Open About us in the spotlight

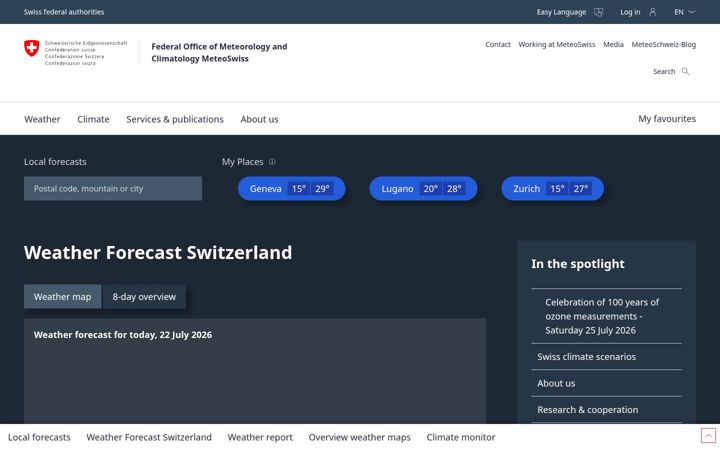(607, 383)
